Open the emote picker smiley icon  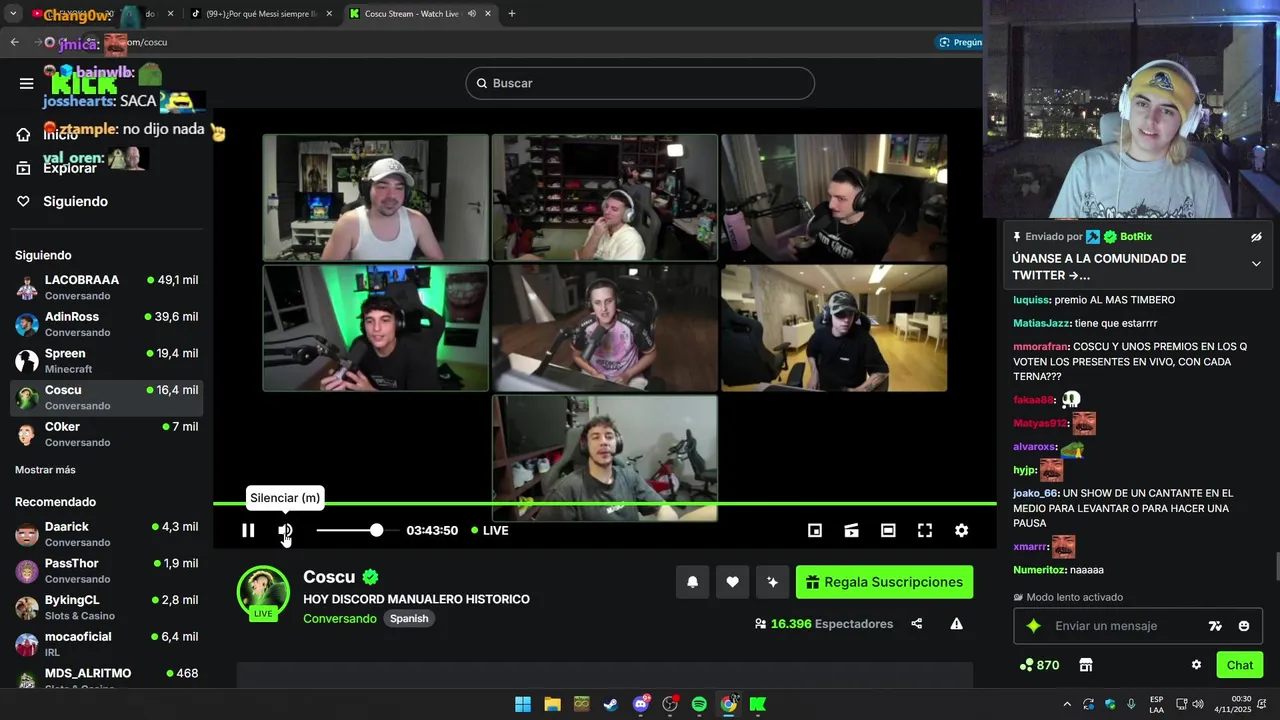point(1244,626)
